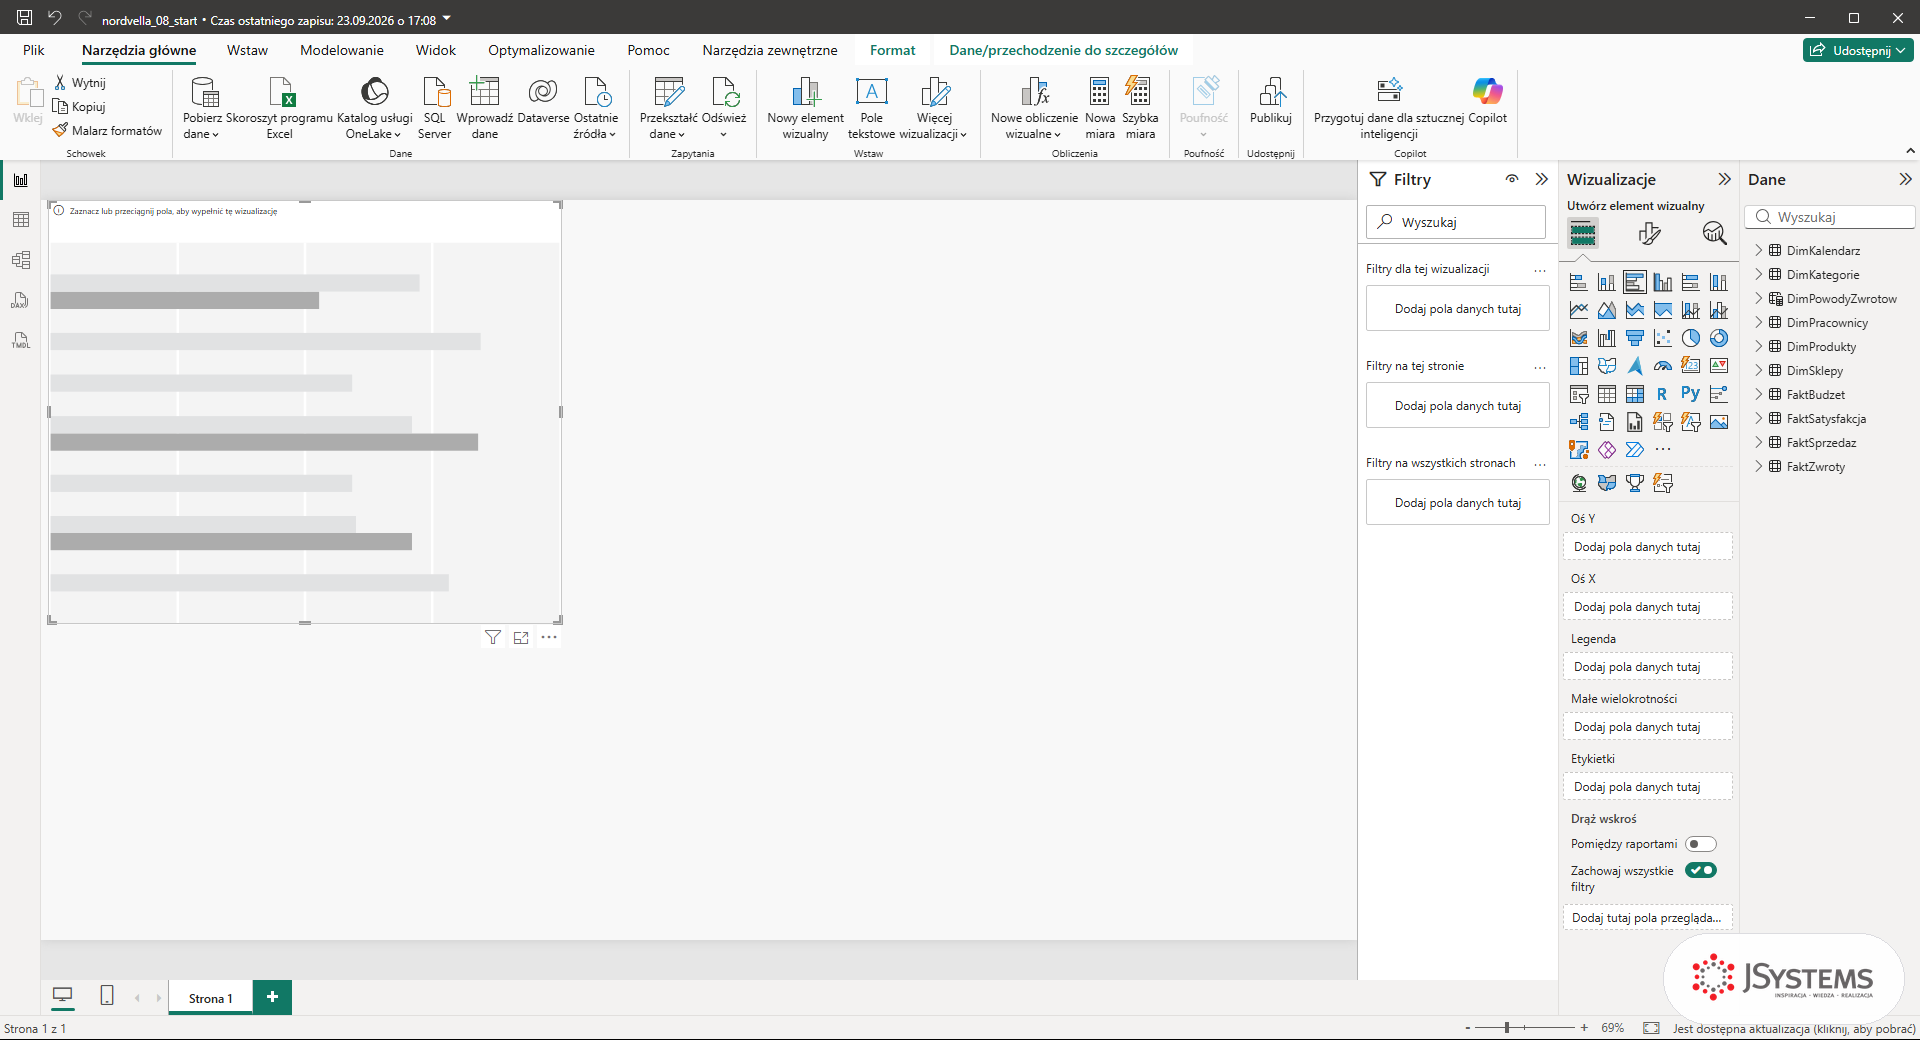Turn off Zachowaj wszystkie filtry toggle
This screenshot has height=1040, width=1920.
(x=1700, y=870)
